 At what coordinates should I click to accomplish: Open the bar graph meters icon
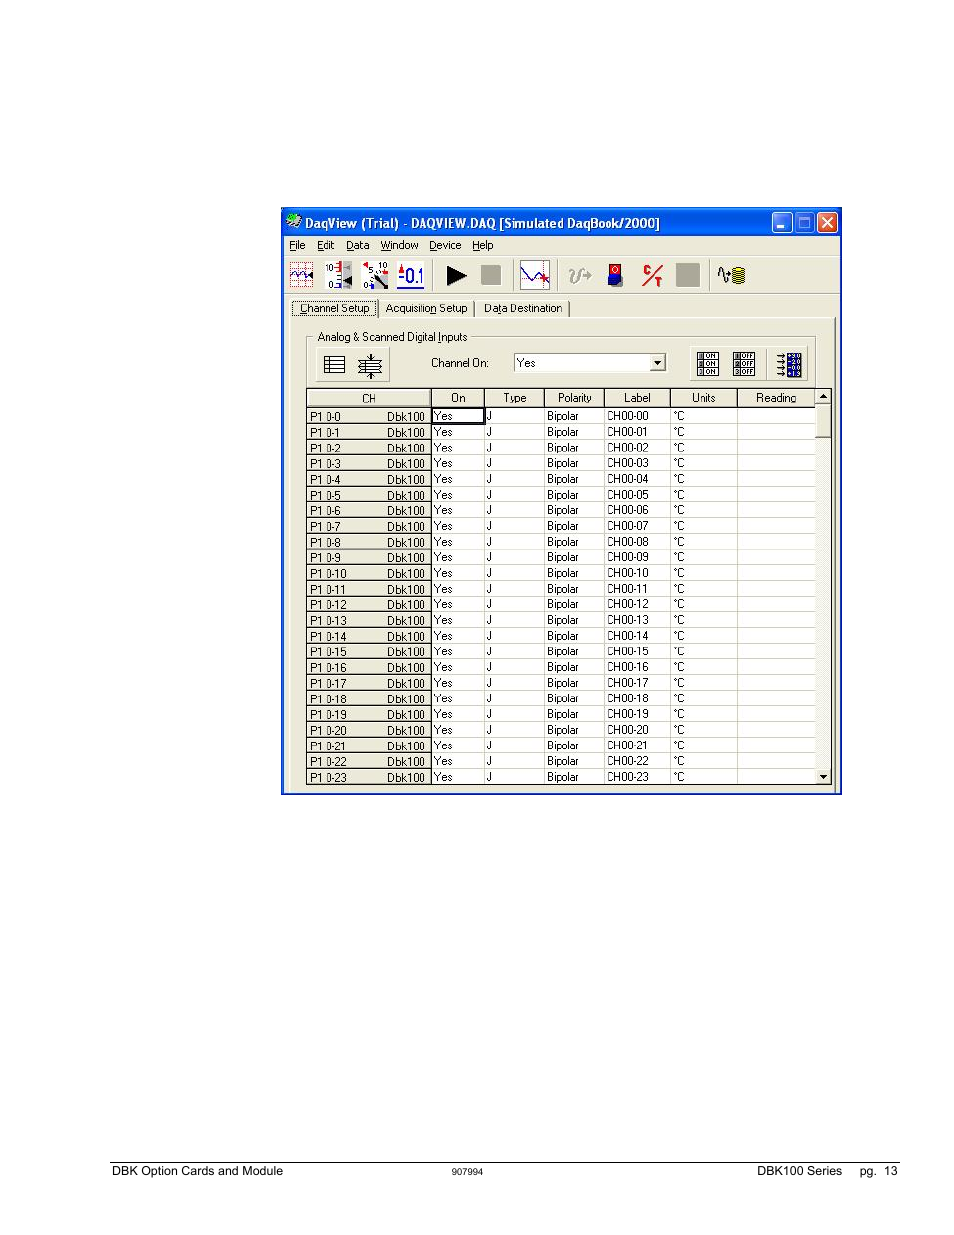coord(338,275)
